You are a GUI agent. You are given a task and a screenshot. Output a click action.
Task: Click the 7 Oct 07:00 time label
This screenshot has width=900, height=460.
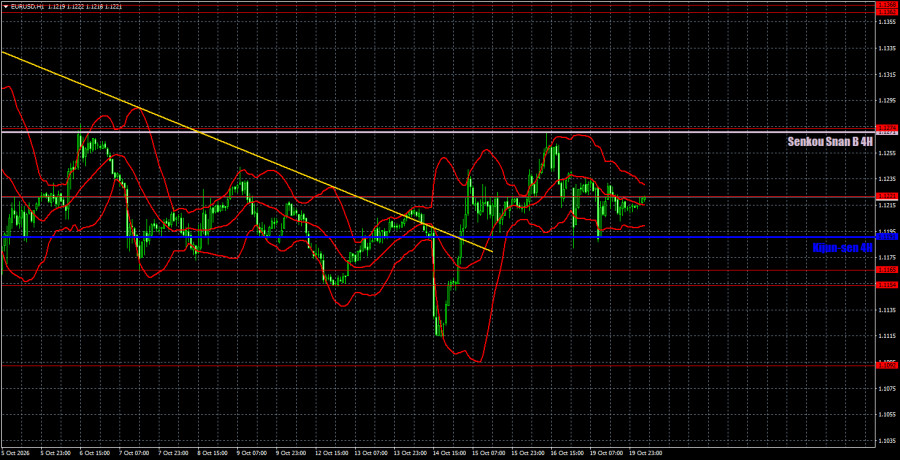click(x=133, y=453)
